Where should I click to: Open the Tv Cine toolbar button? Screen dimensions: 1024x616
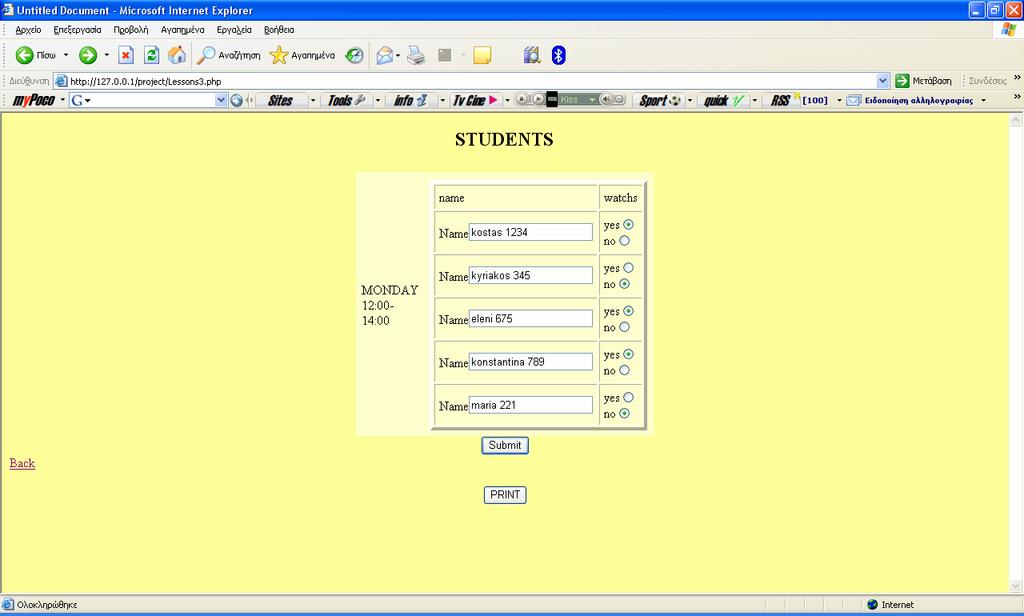[475, 100]
